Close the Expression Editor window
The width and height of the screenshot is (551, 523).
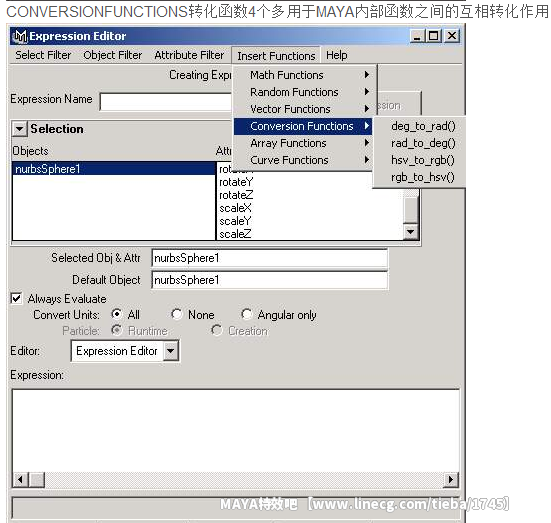pyautogui.click(x=452, y=36)
